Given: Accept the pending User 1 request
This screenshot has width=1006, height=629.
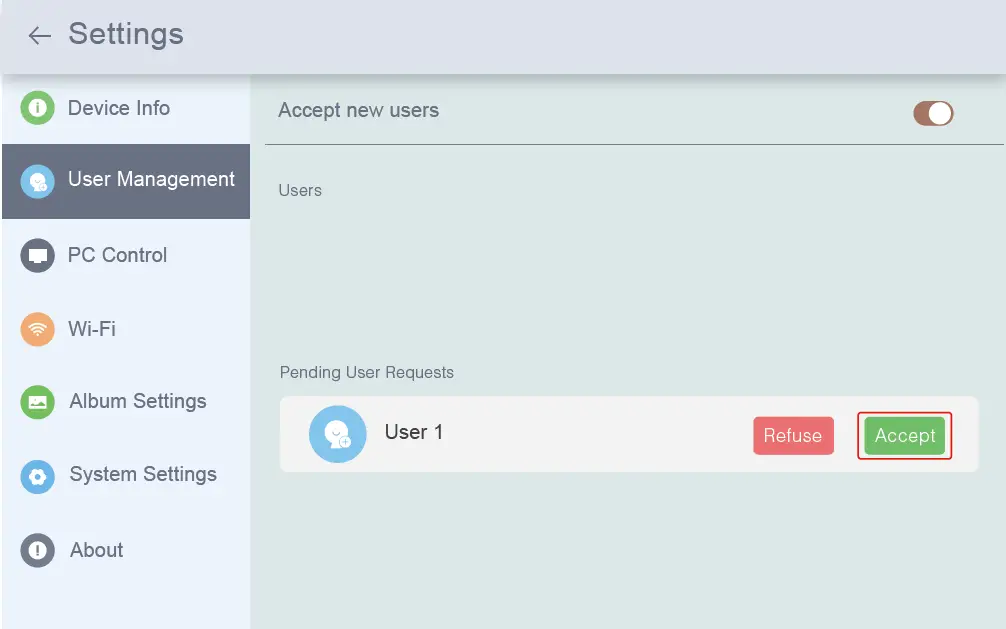Looking at the screenshot, I should point(905,436).
